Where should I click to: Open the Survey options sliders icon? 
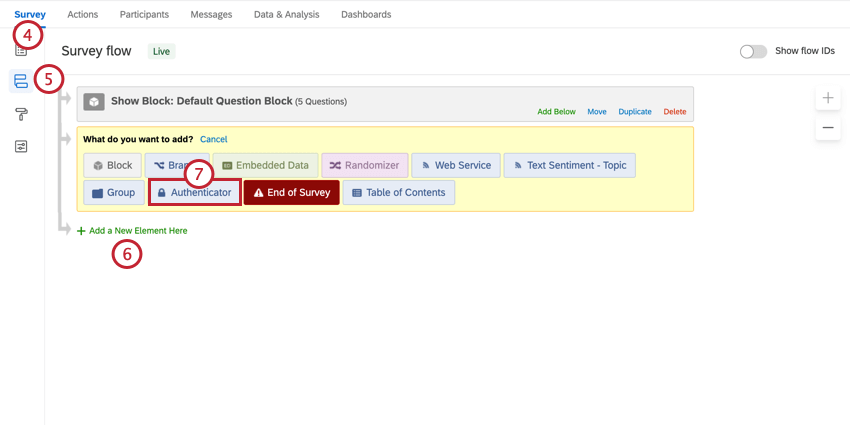coord(21,146)
